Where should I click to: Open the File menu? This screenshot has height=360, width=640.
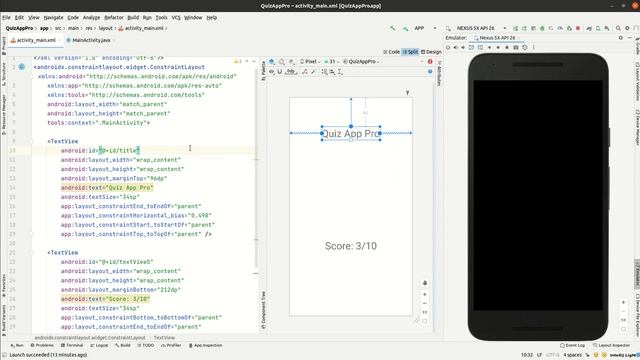click(6, 18)
